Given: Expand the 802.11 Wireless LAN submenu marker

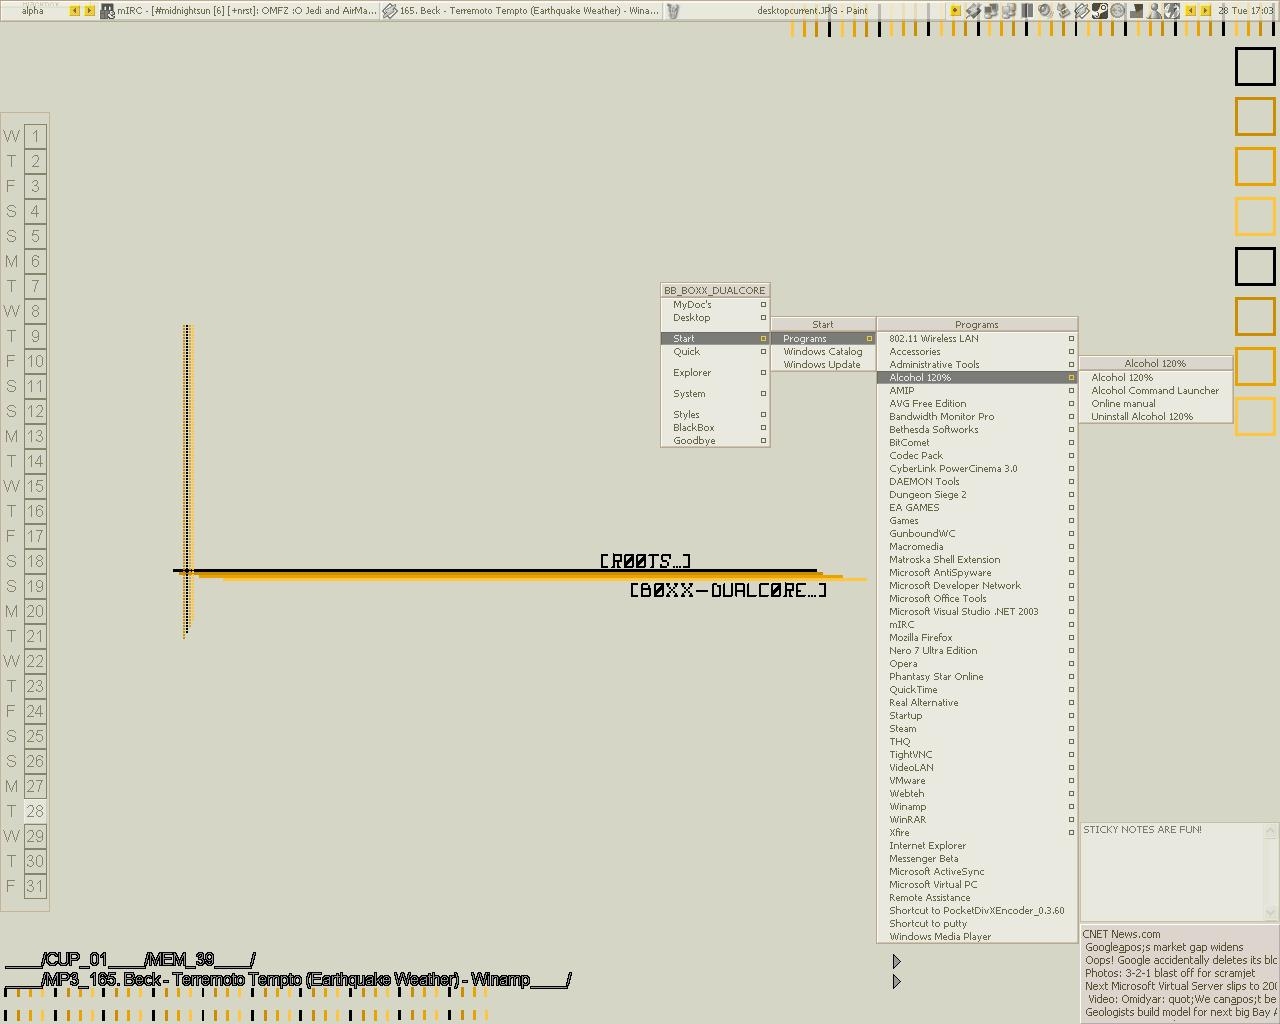Looking at the screenshot, I should tap(1071, 339).
